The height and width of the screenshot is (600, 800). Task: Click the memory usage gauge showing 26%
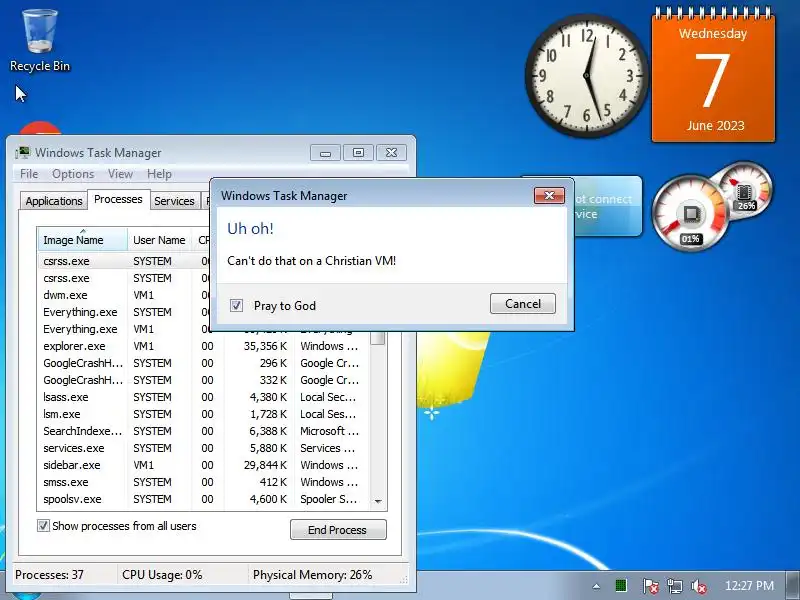pos(746,189)
